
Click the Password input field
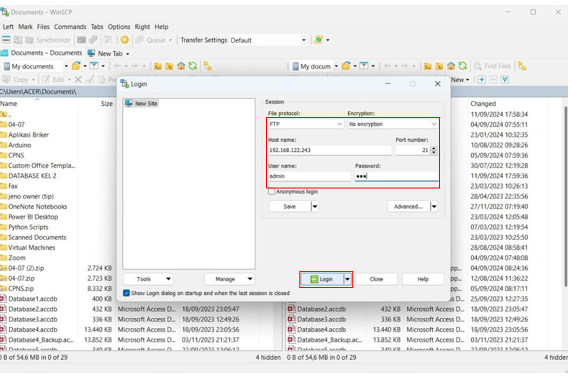click(x=397, y=176)
